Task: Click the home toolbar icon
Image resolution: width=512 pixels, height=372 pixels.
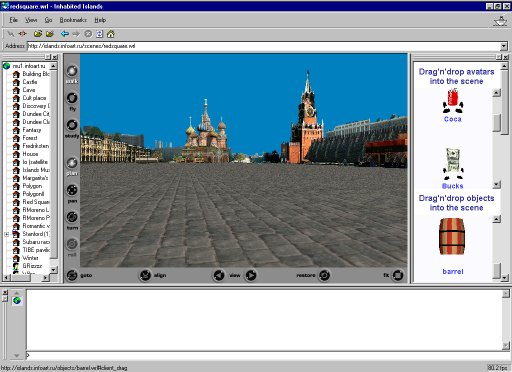Action: [x=111, y=34]
